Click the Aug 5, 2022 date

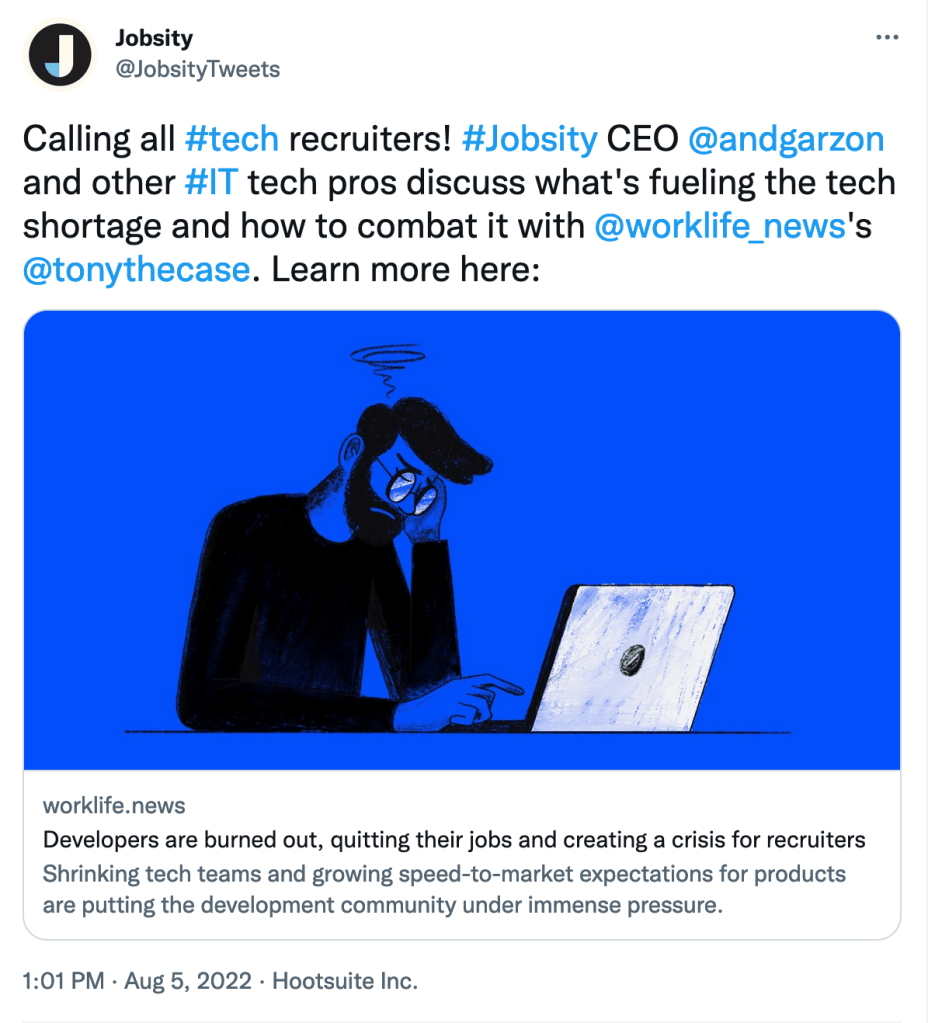(187, 981)
